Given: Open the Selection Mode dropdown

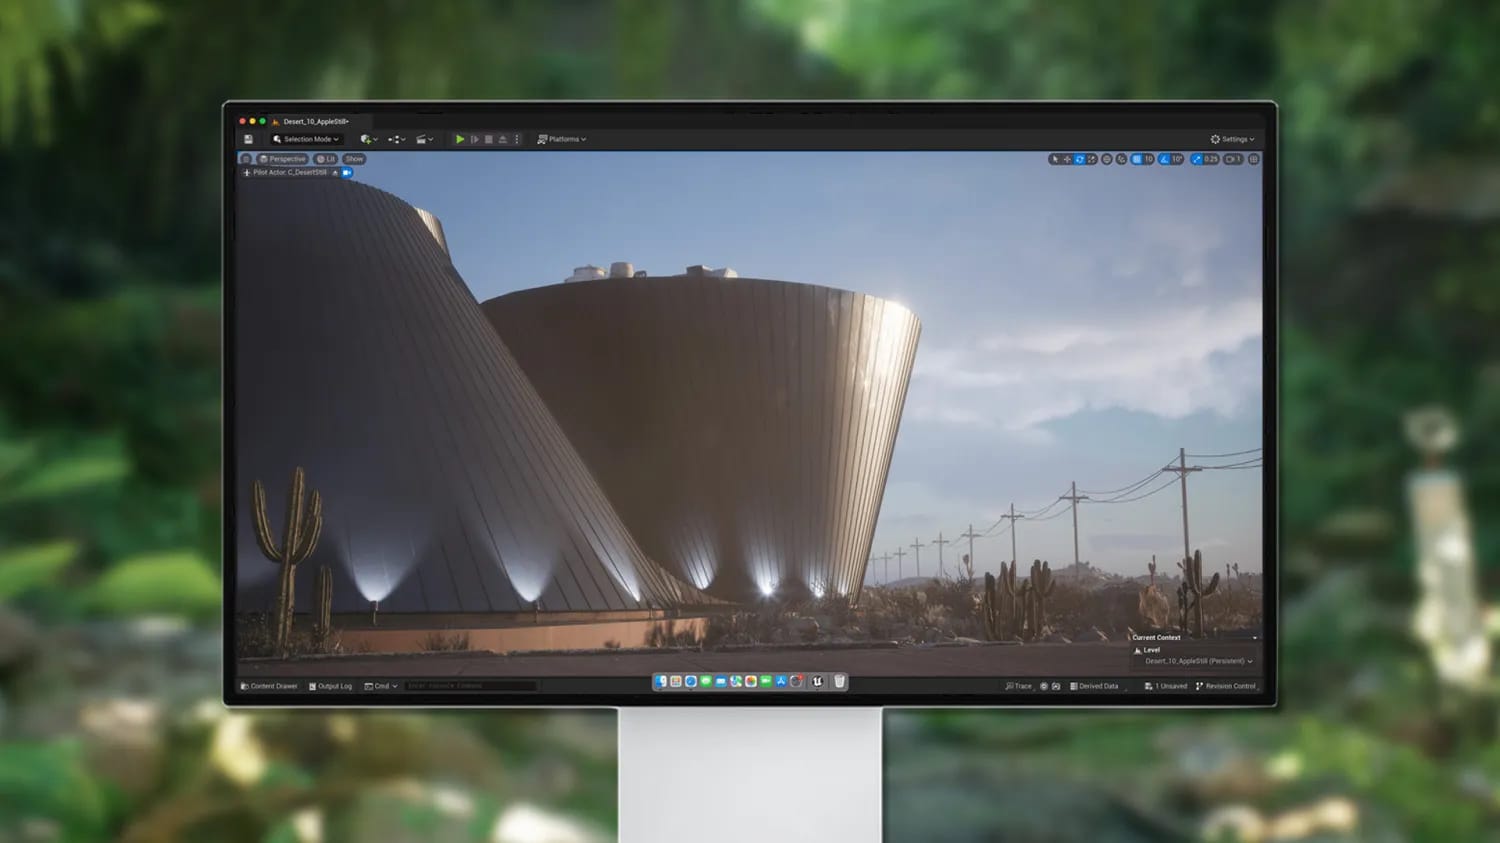Looking at the screenshot, I should [306, 139].
